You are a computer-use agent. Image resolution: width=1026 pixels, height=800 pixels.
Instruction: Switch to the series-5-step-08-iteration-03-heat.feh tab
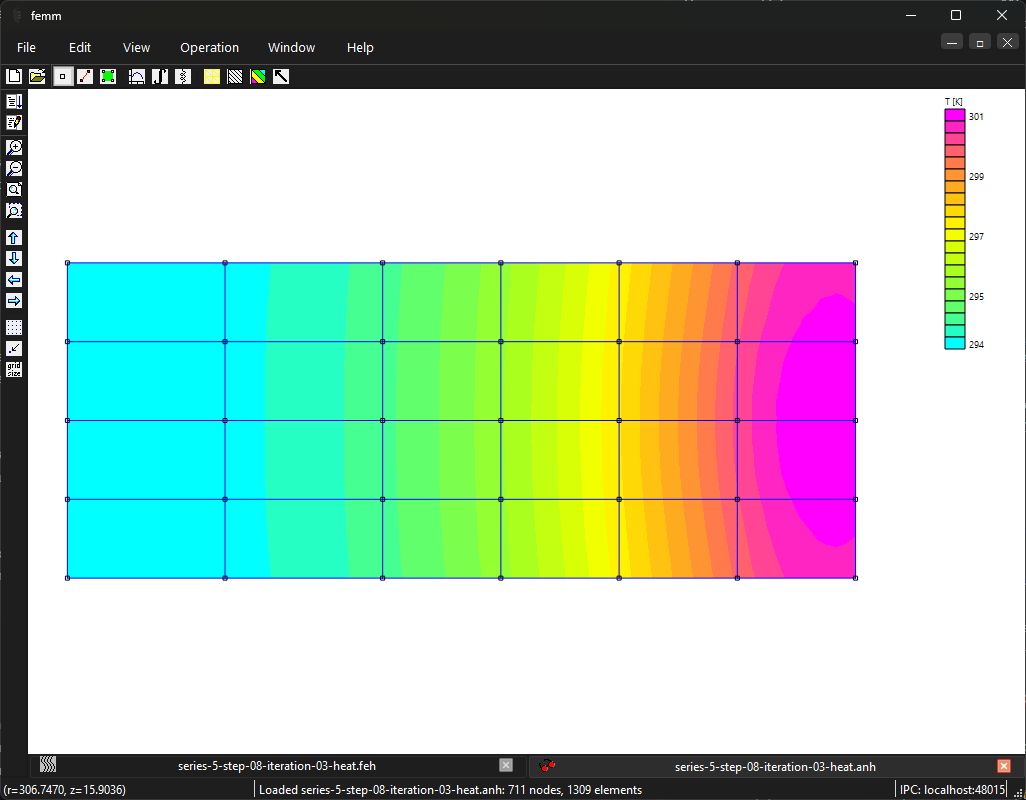276,766
